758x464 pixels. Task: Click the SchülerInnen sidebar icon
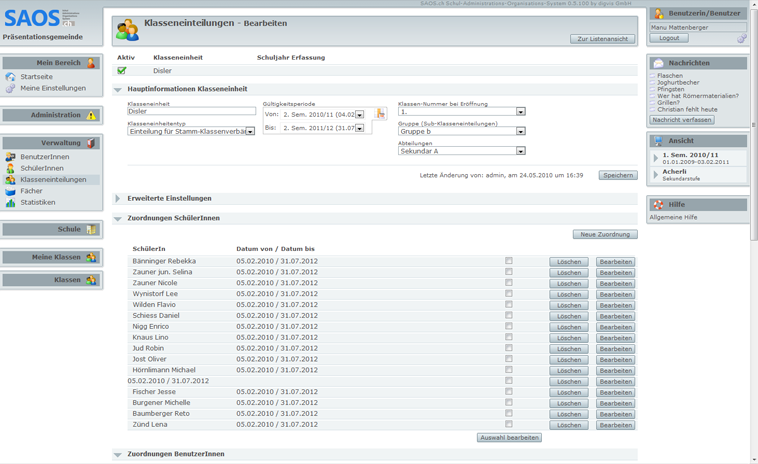point(10,168)
